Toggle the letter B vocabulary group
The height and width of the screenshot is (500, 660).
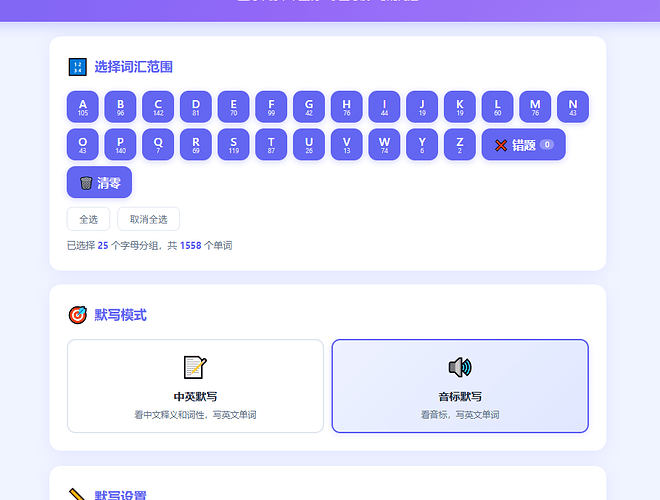tap(121, 106)
